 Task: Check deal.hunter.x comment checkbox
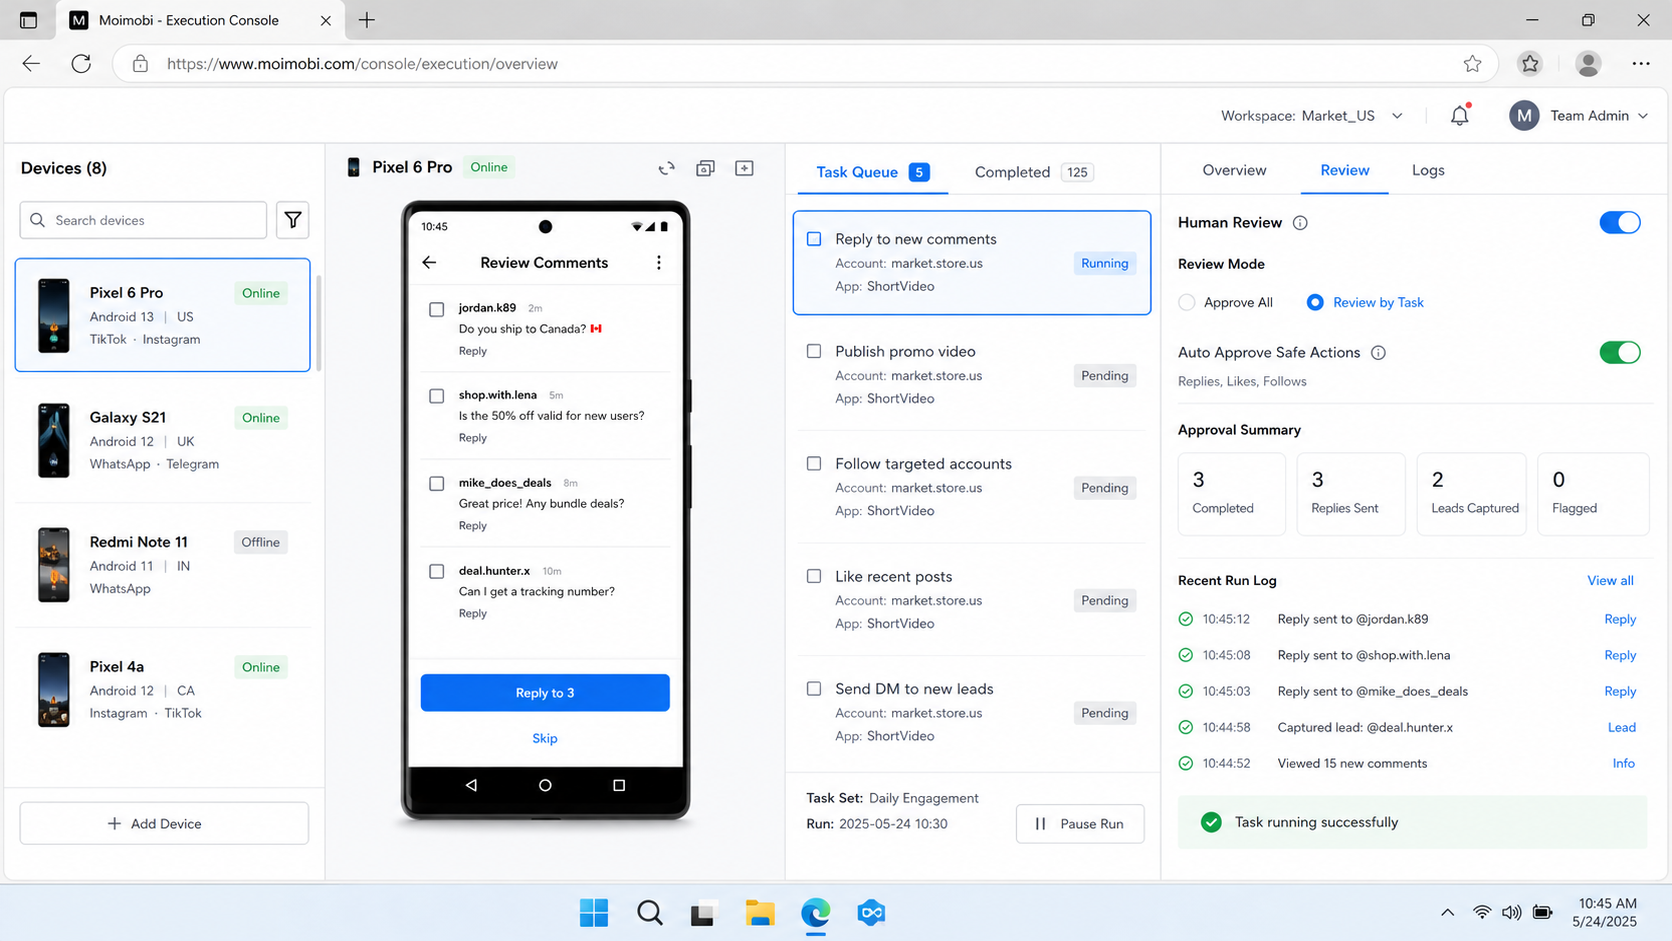[437, 572]
